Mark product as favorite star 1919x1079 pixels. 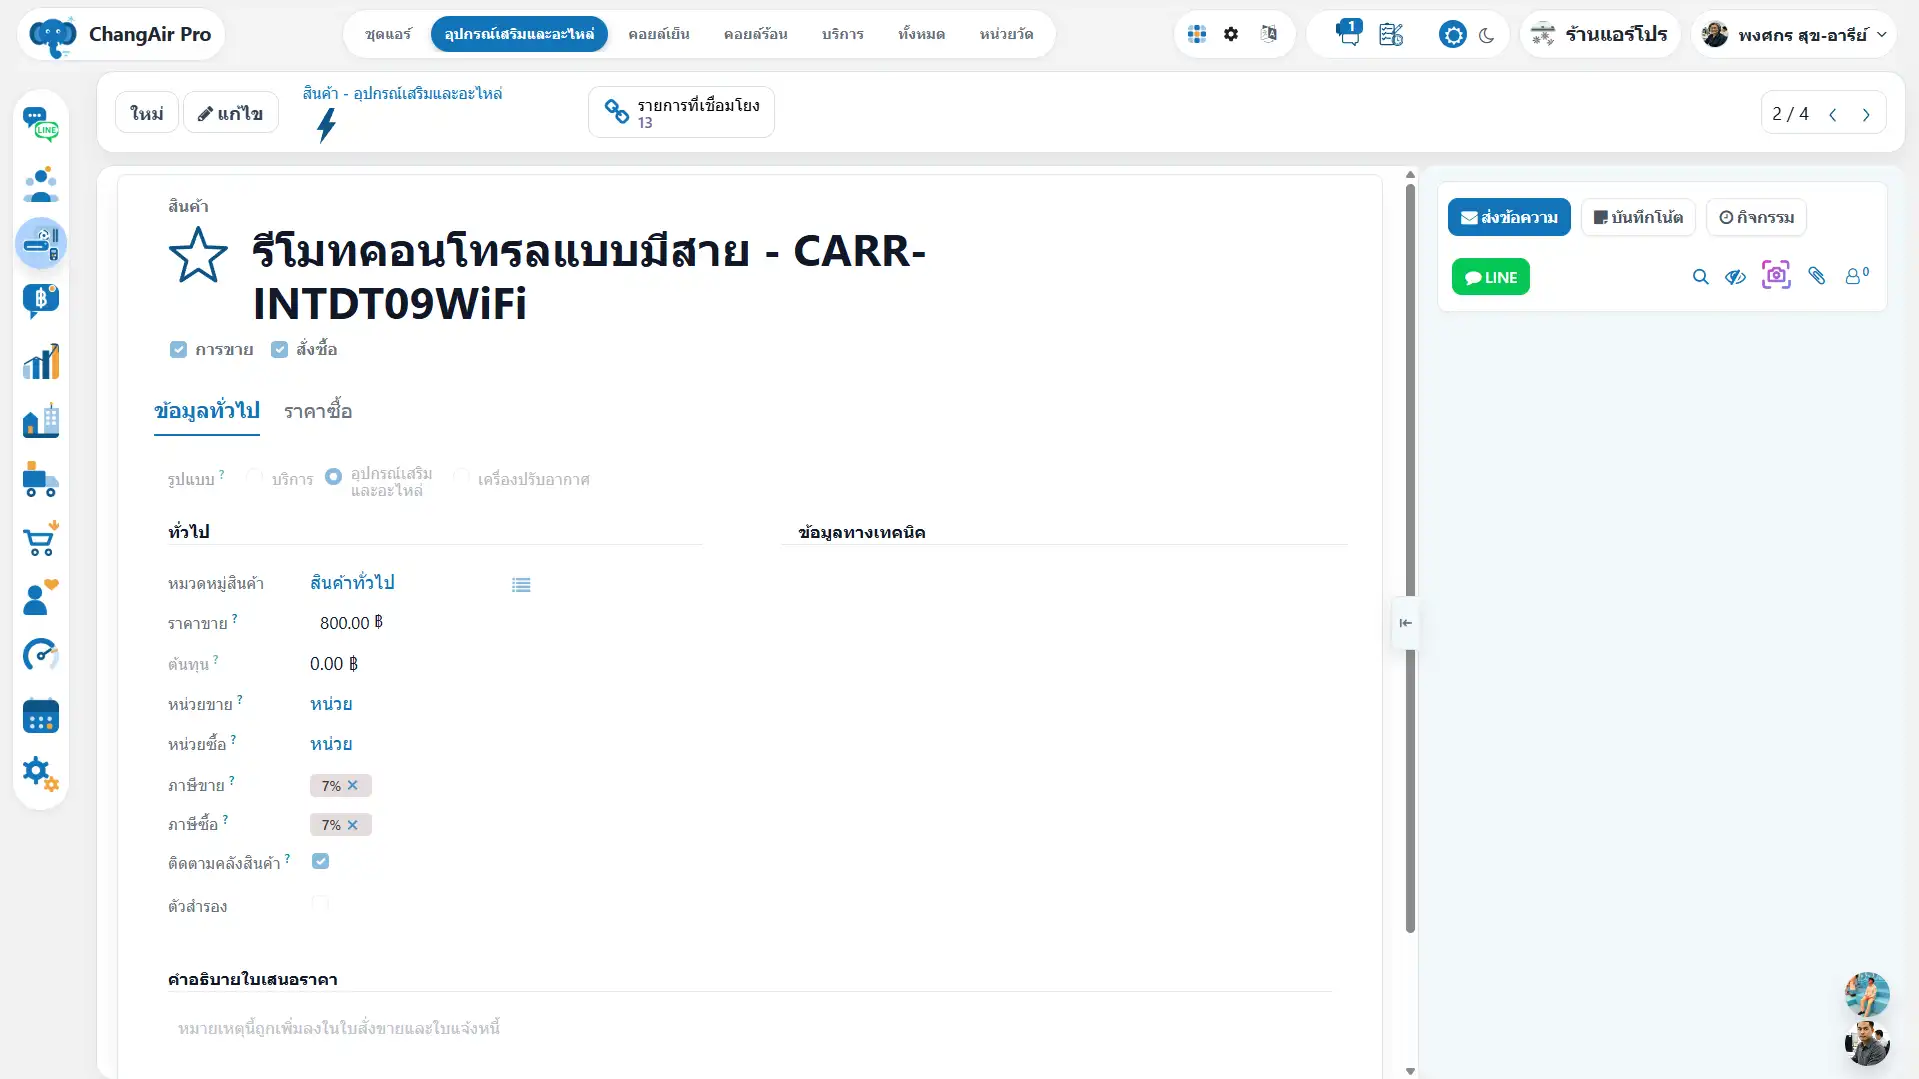[x=198, y=254]
